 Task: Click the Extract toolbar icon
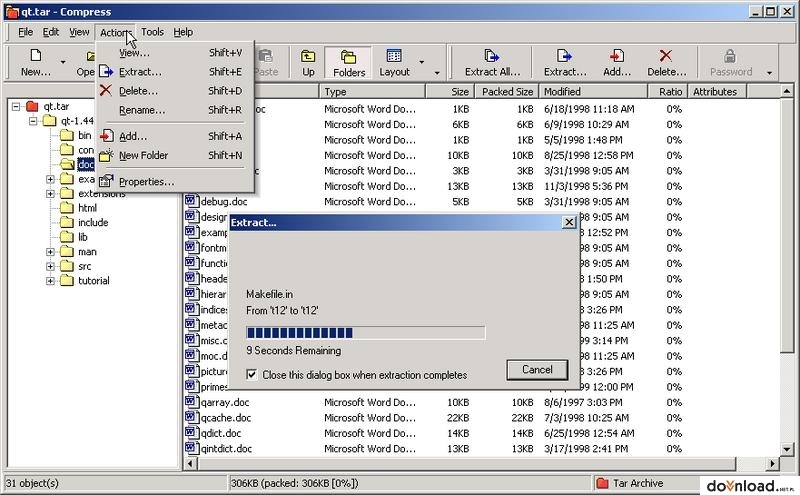[x=564, y=55]
